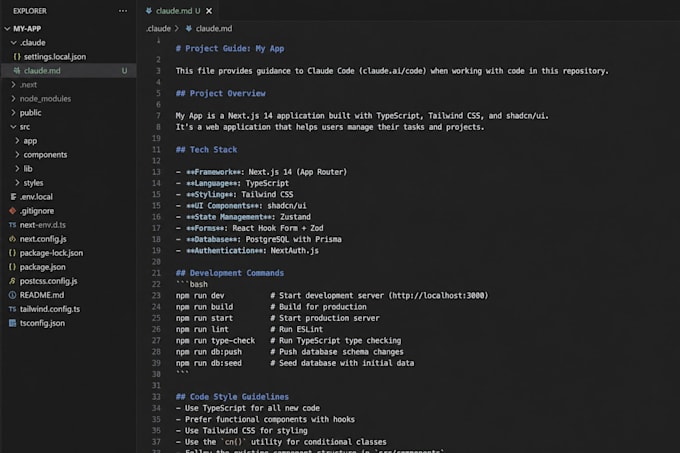Click line number 23 in the gutter
Viewport: 680px width, 453px height.
[156, 296]
